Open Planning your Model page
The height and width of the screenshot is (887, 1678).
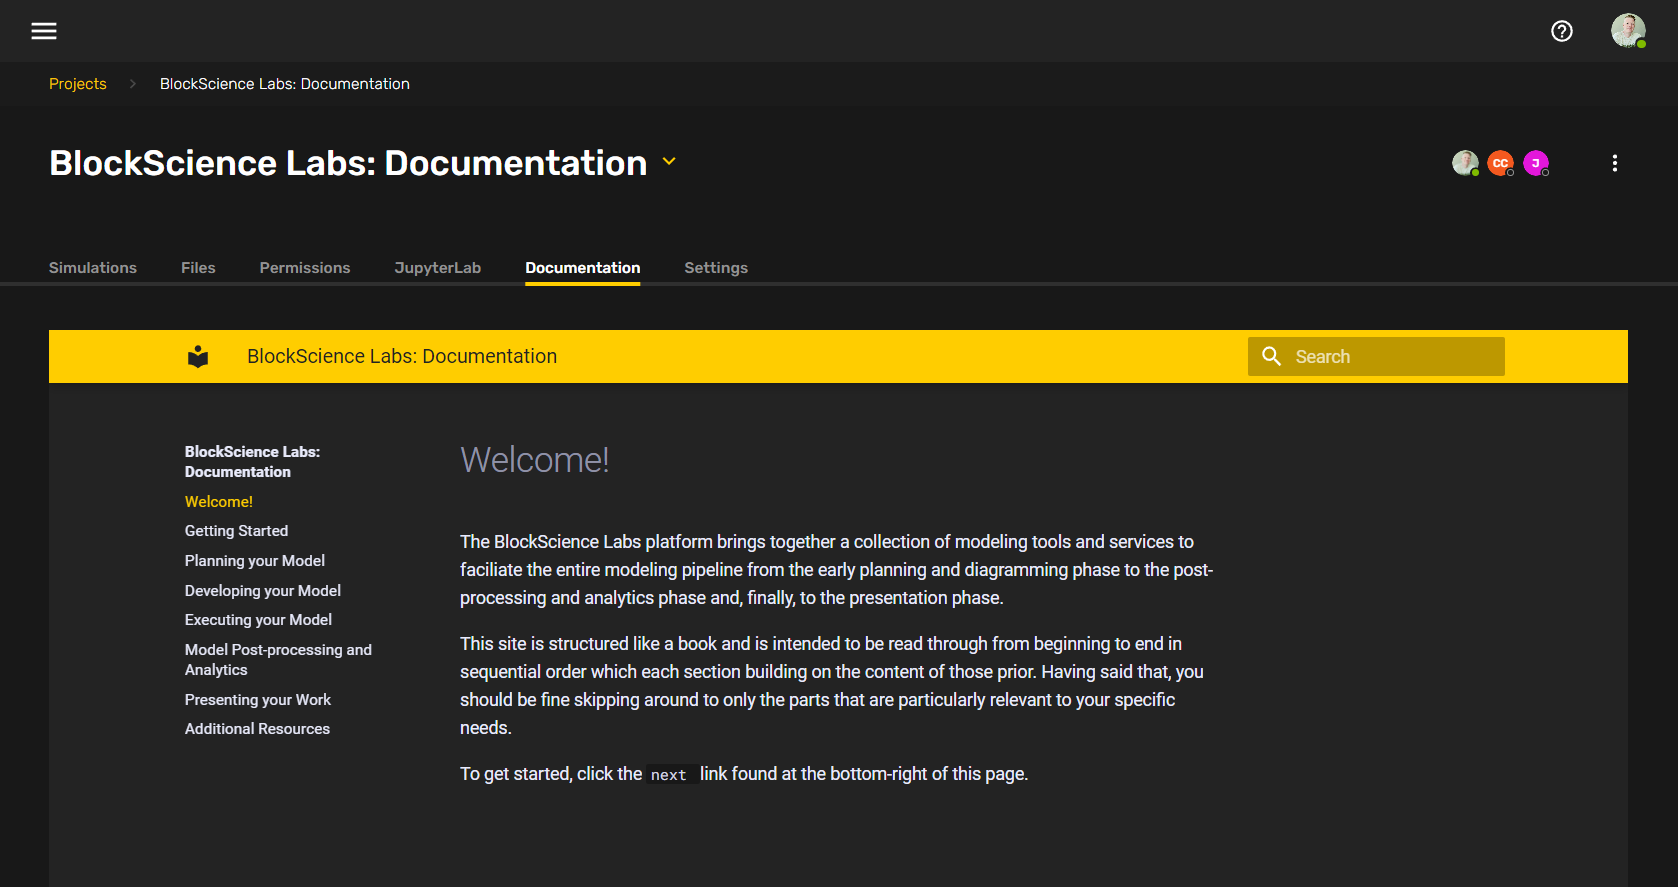pos(255,561)
